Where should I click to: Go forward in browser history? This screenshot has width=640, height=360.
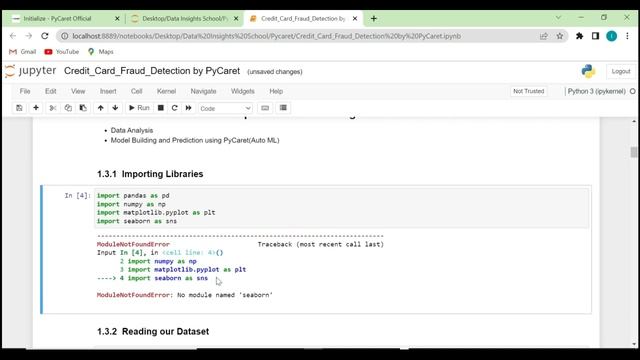coord(29,36)
